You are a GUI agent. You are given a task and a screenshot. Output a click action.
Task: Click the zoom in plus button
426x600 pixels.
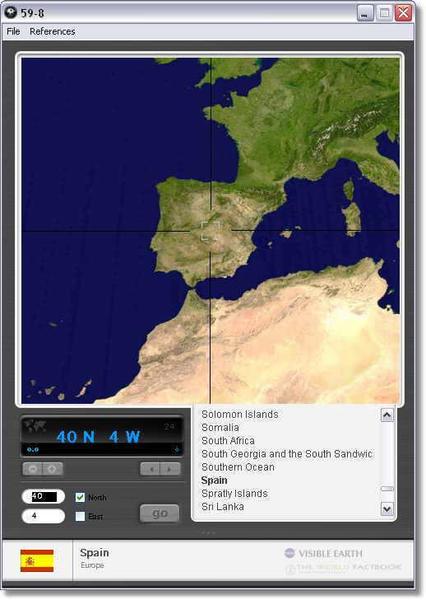[52, 469]
